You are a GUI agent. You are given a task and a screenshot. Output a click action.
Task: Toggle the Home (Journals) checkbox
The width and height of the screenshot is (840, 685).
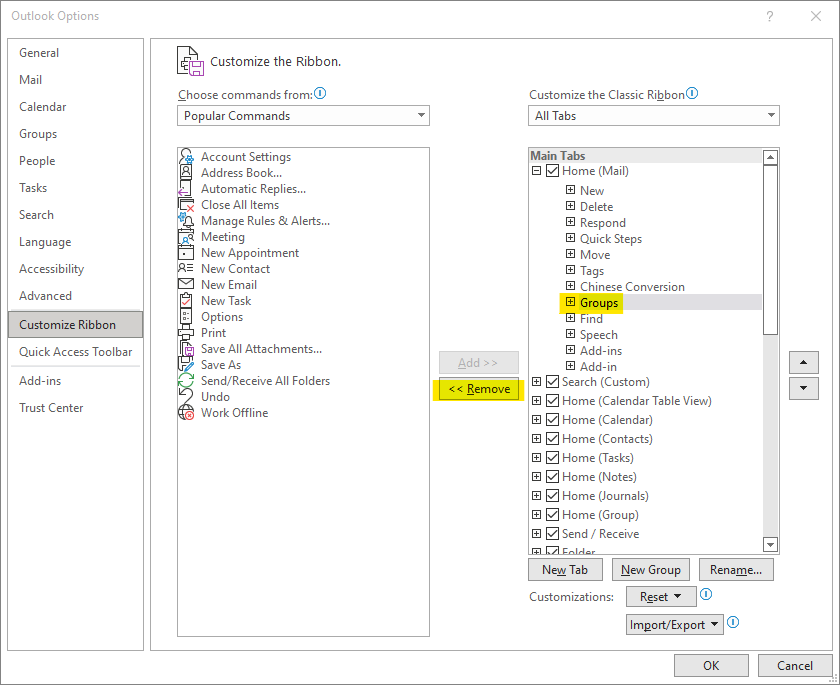pyautogui.click(x=552, y=496)
